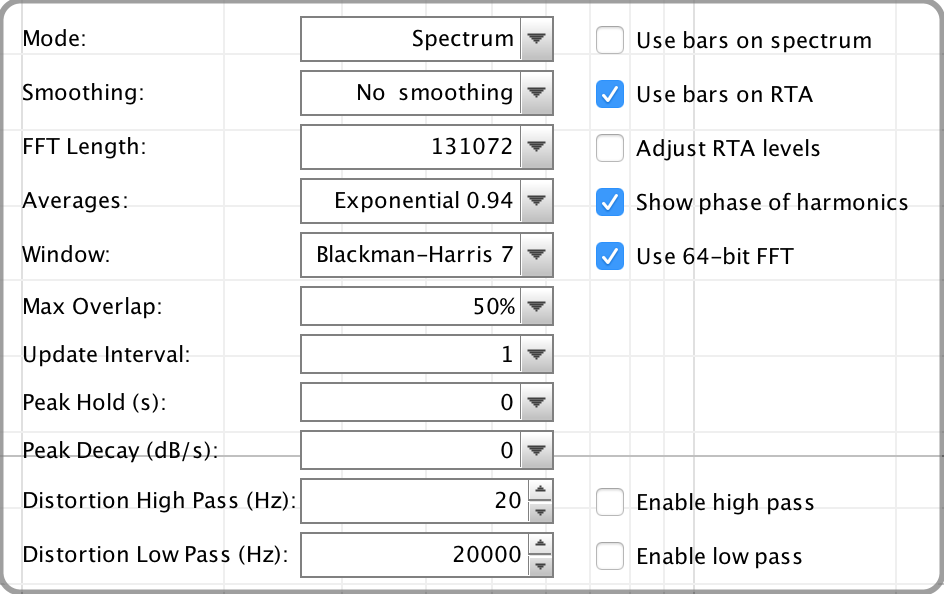Expand the Window dropdown showing Blackman-Harris 7
The image size is (944, 594).
tap(426, 255)
